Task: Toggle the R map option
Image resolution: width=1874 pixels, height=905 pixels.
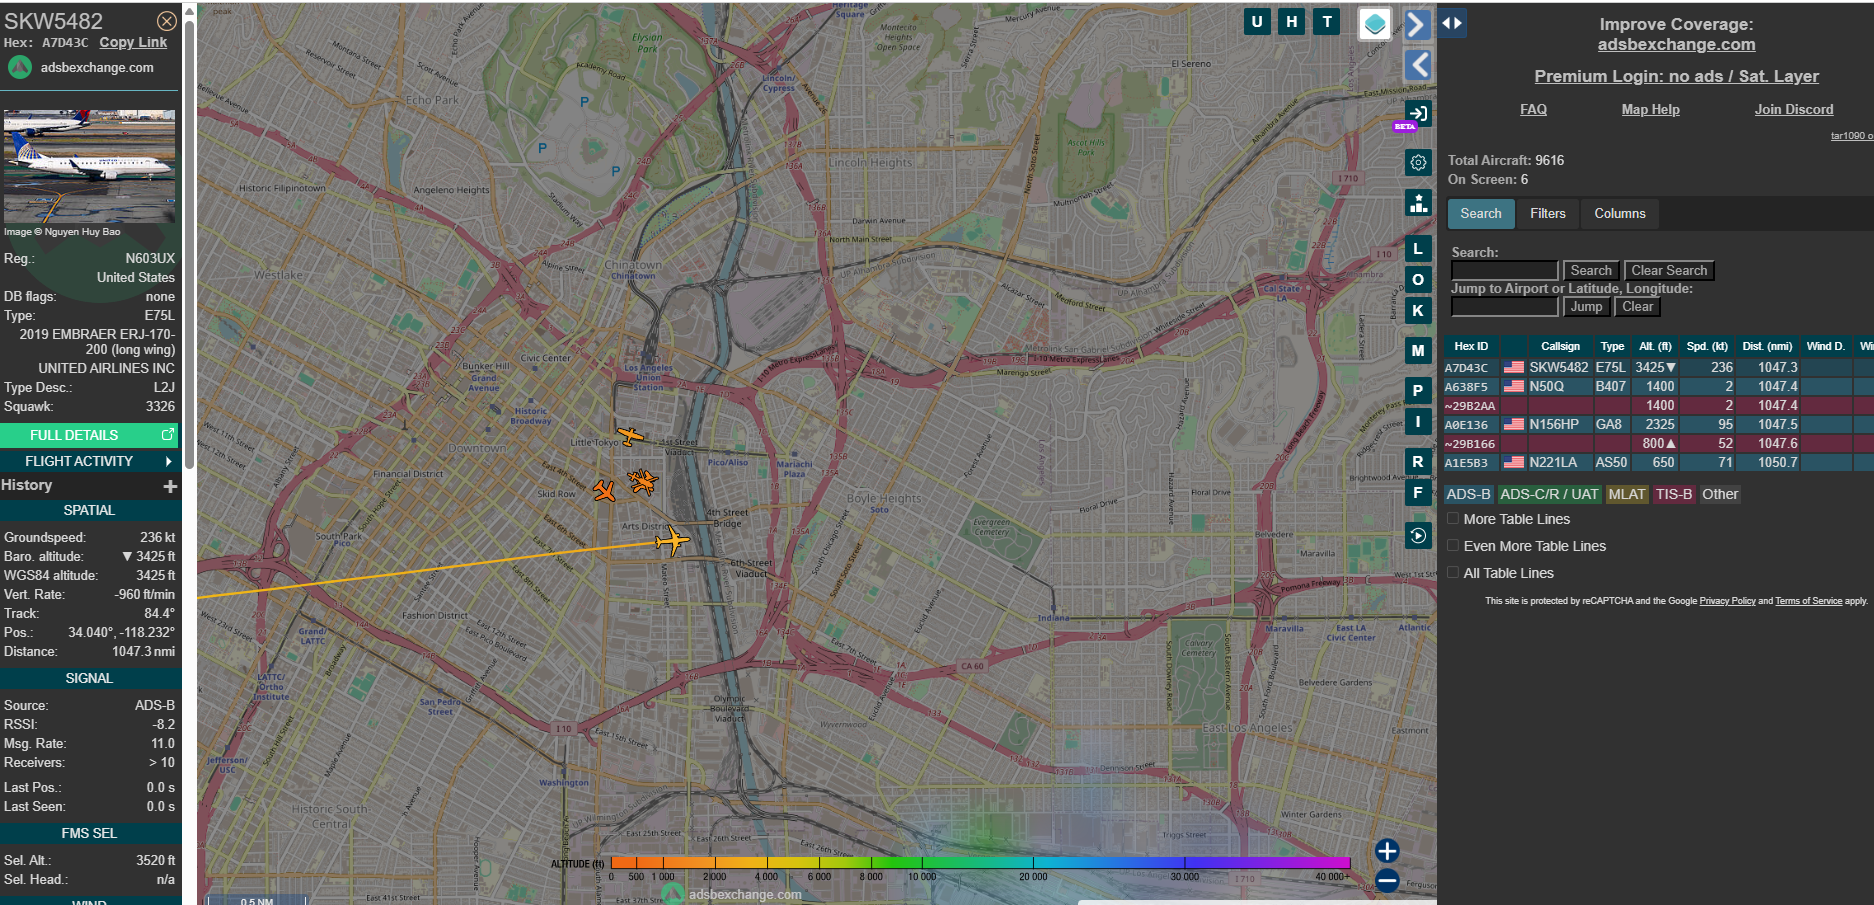Action: click(x=1418, y=462)
